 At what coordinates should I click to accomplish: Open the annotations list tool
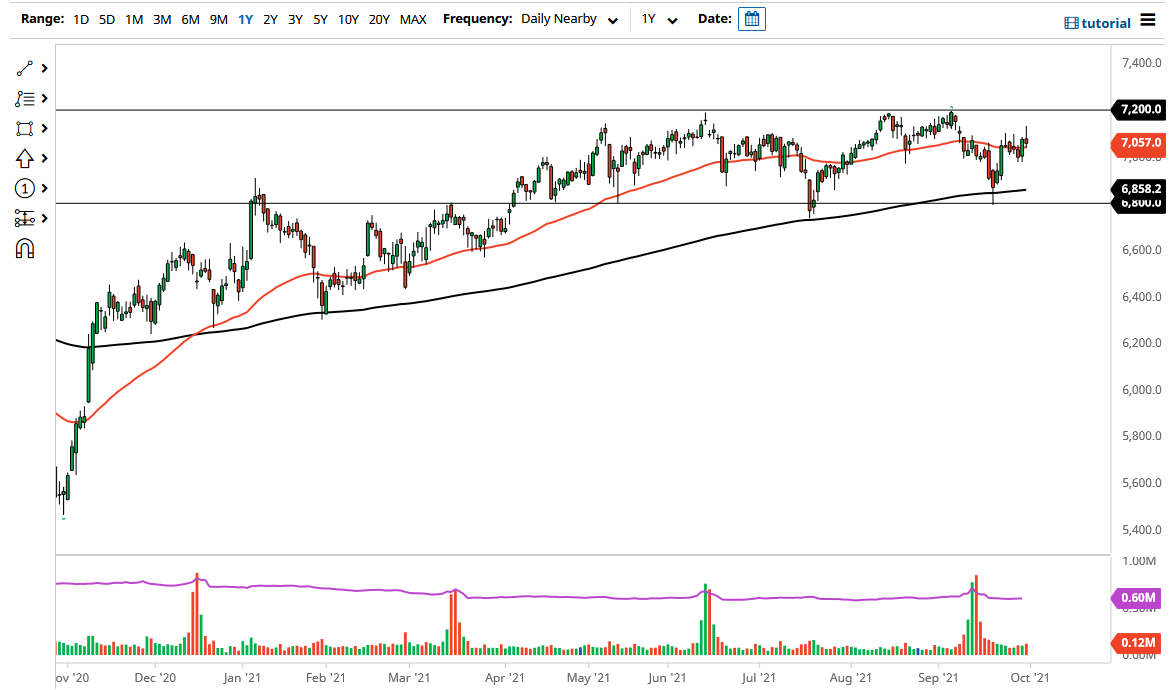[24, 98]
